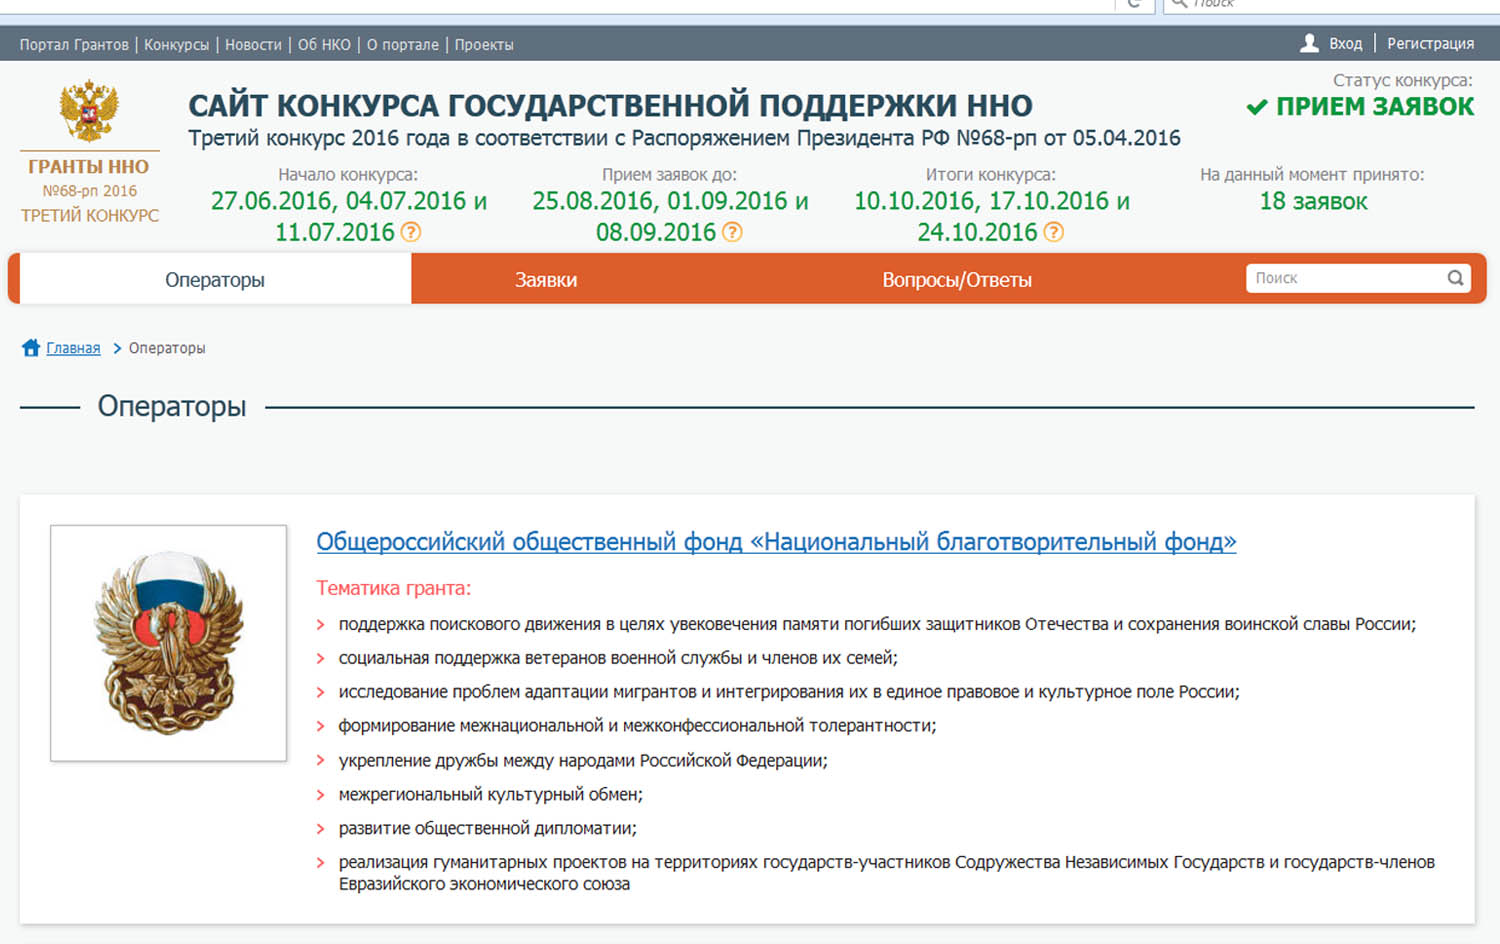
Task: Click the 18 заявок counter text
Action: [1313, 201]
